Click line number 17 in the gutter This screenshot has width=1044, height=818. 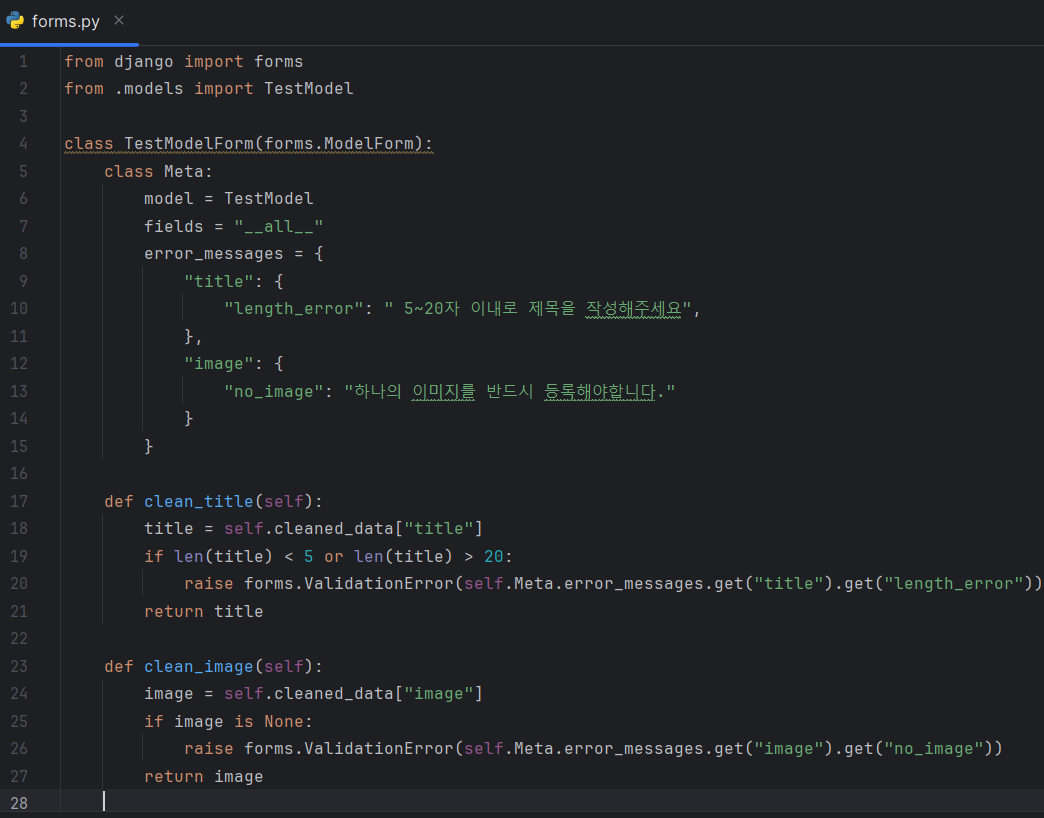[x=19, y=501]
